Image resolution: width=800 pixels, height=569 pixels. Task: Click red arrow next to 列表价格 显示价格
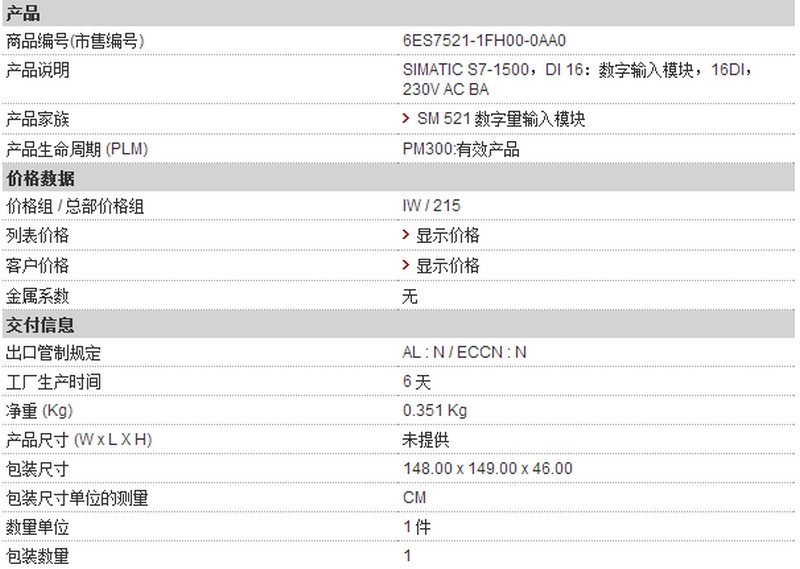coord(406,235)
